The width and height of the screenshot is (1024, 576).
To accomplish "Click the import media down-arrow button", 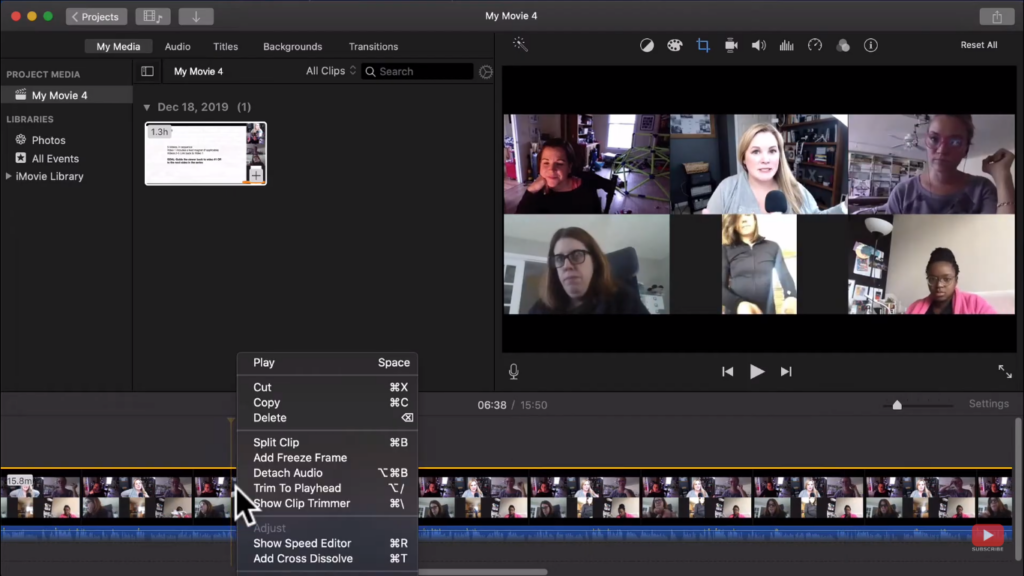I will (196, 16).
